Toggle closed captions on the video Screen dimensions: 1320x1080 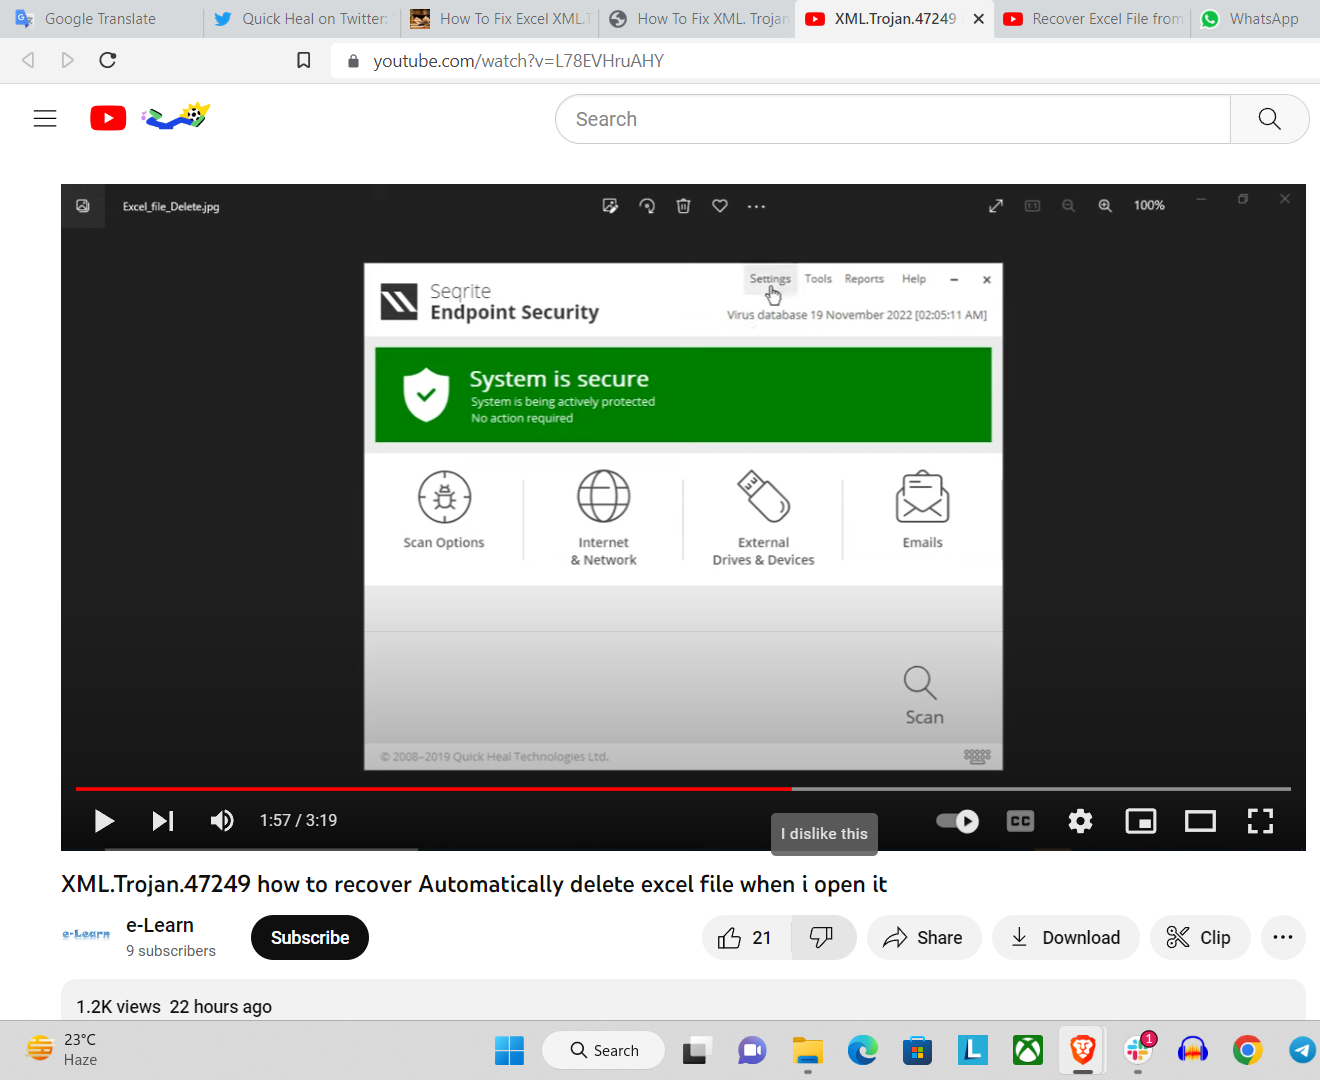[1020, 821]
